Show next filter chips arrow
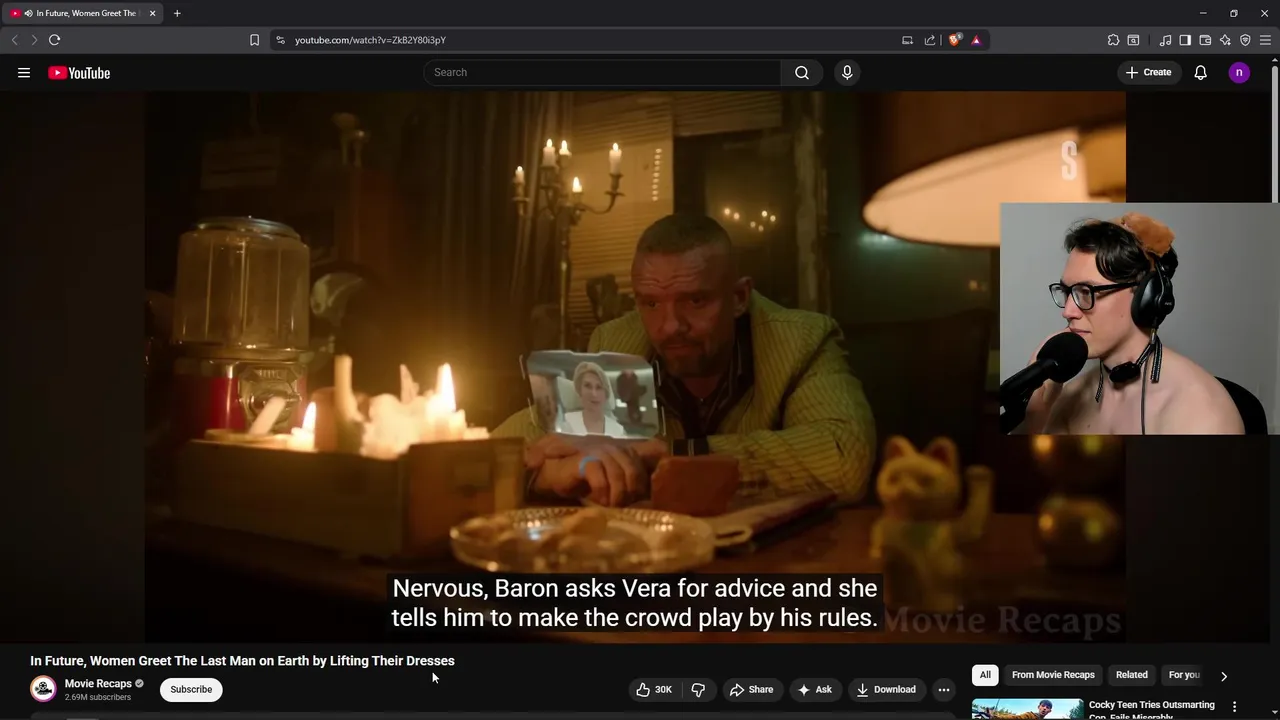 1223,676
